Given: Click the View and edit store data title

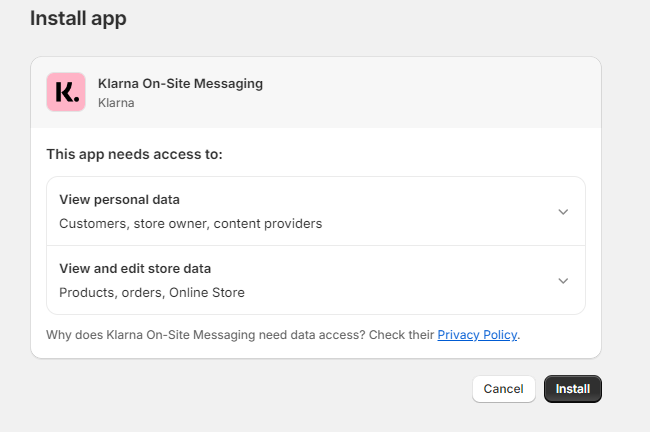Looking at the screenshot, I should click(135, 269).
